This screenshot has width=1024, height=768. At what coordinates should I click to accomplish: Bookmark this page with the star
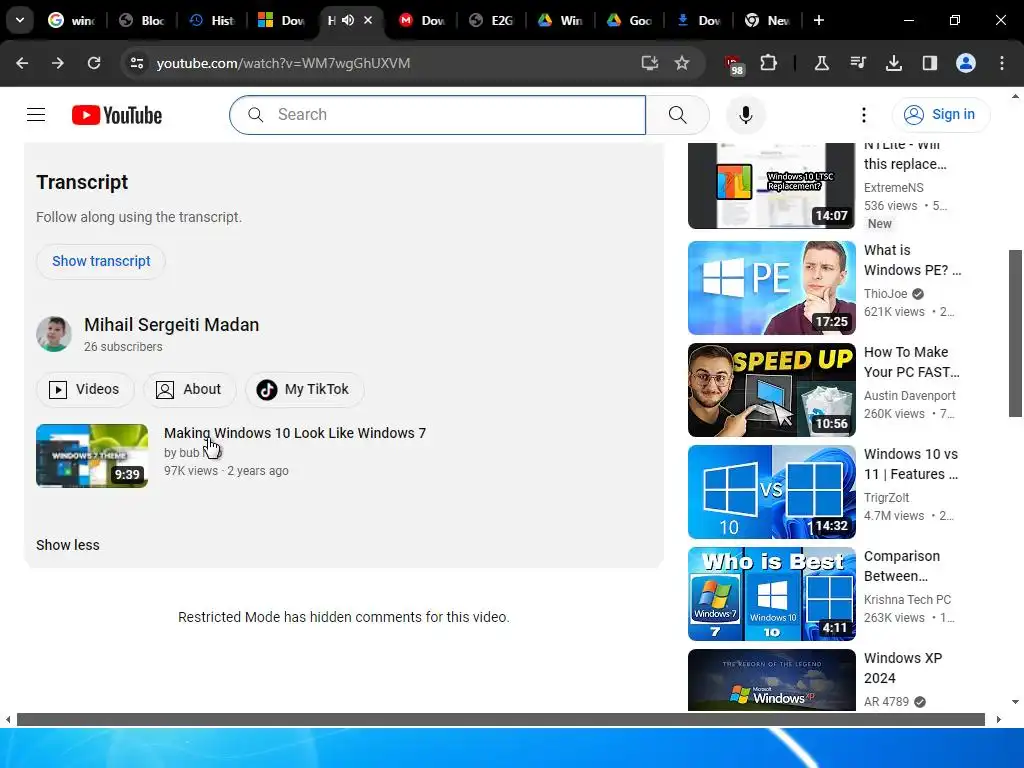point(682,63)
